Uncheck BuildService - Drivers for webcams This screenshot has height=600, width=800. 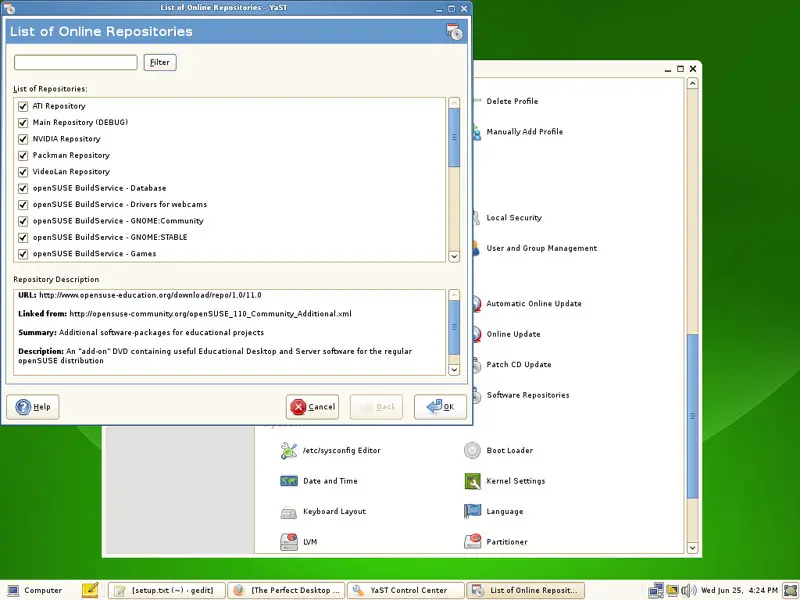pyautogui.click(x=22, y=205)
